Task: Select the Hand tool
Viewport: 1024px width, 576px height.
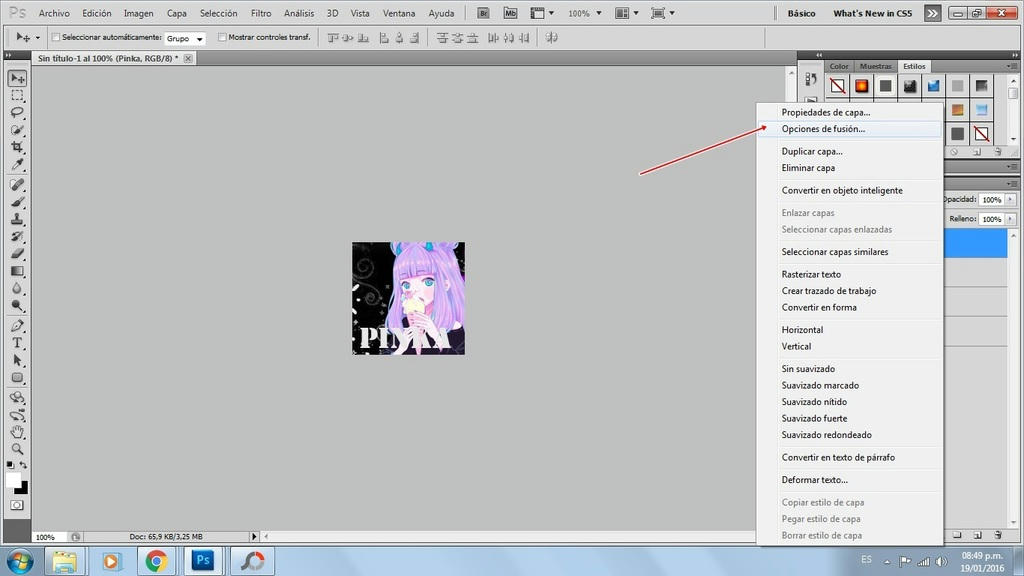Action: click(17, 432)
